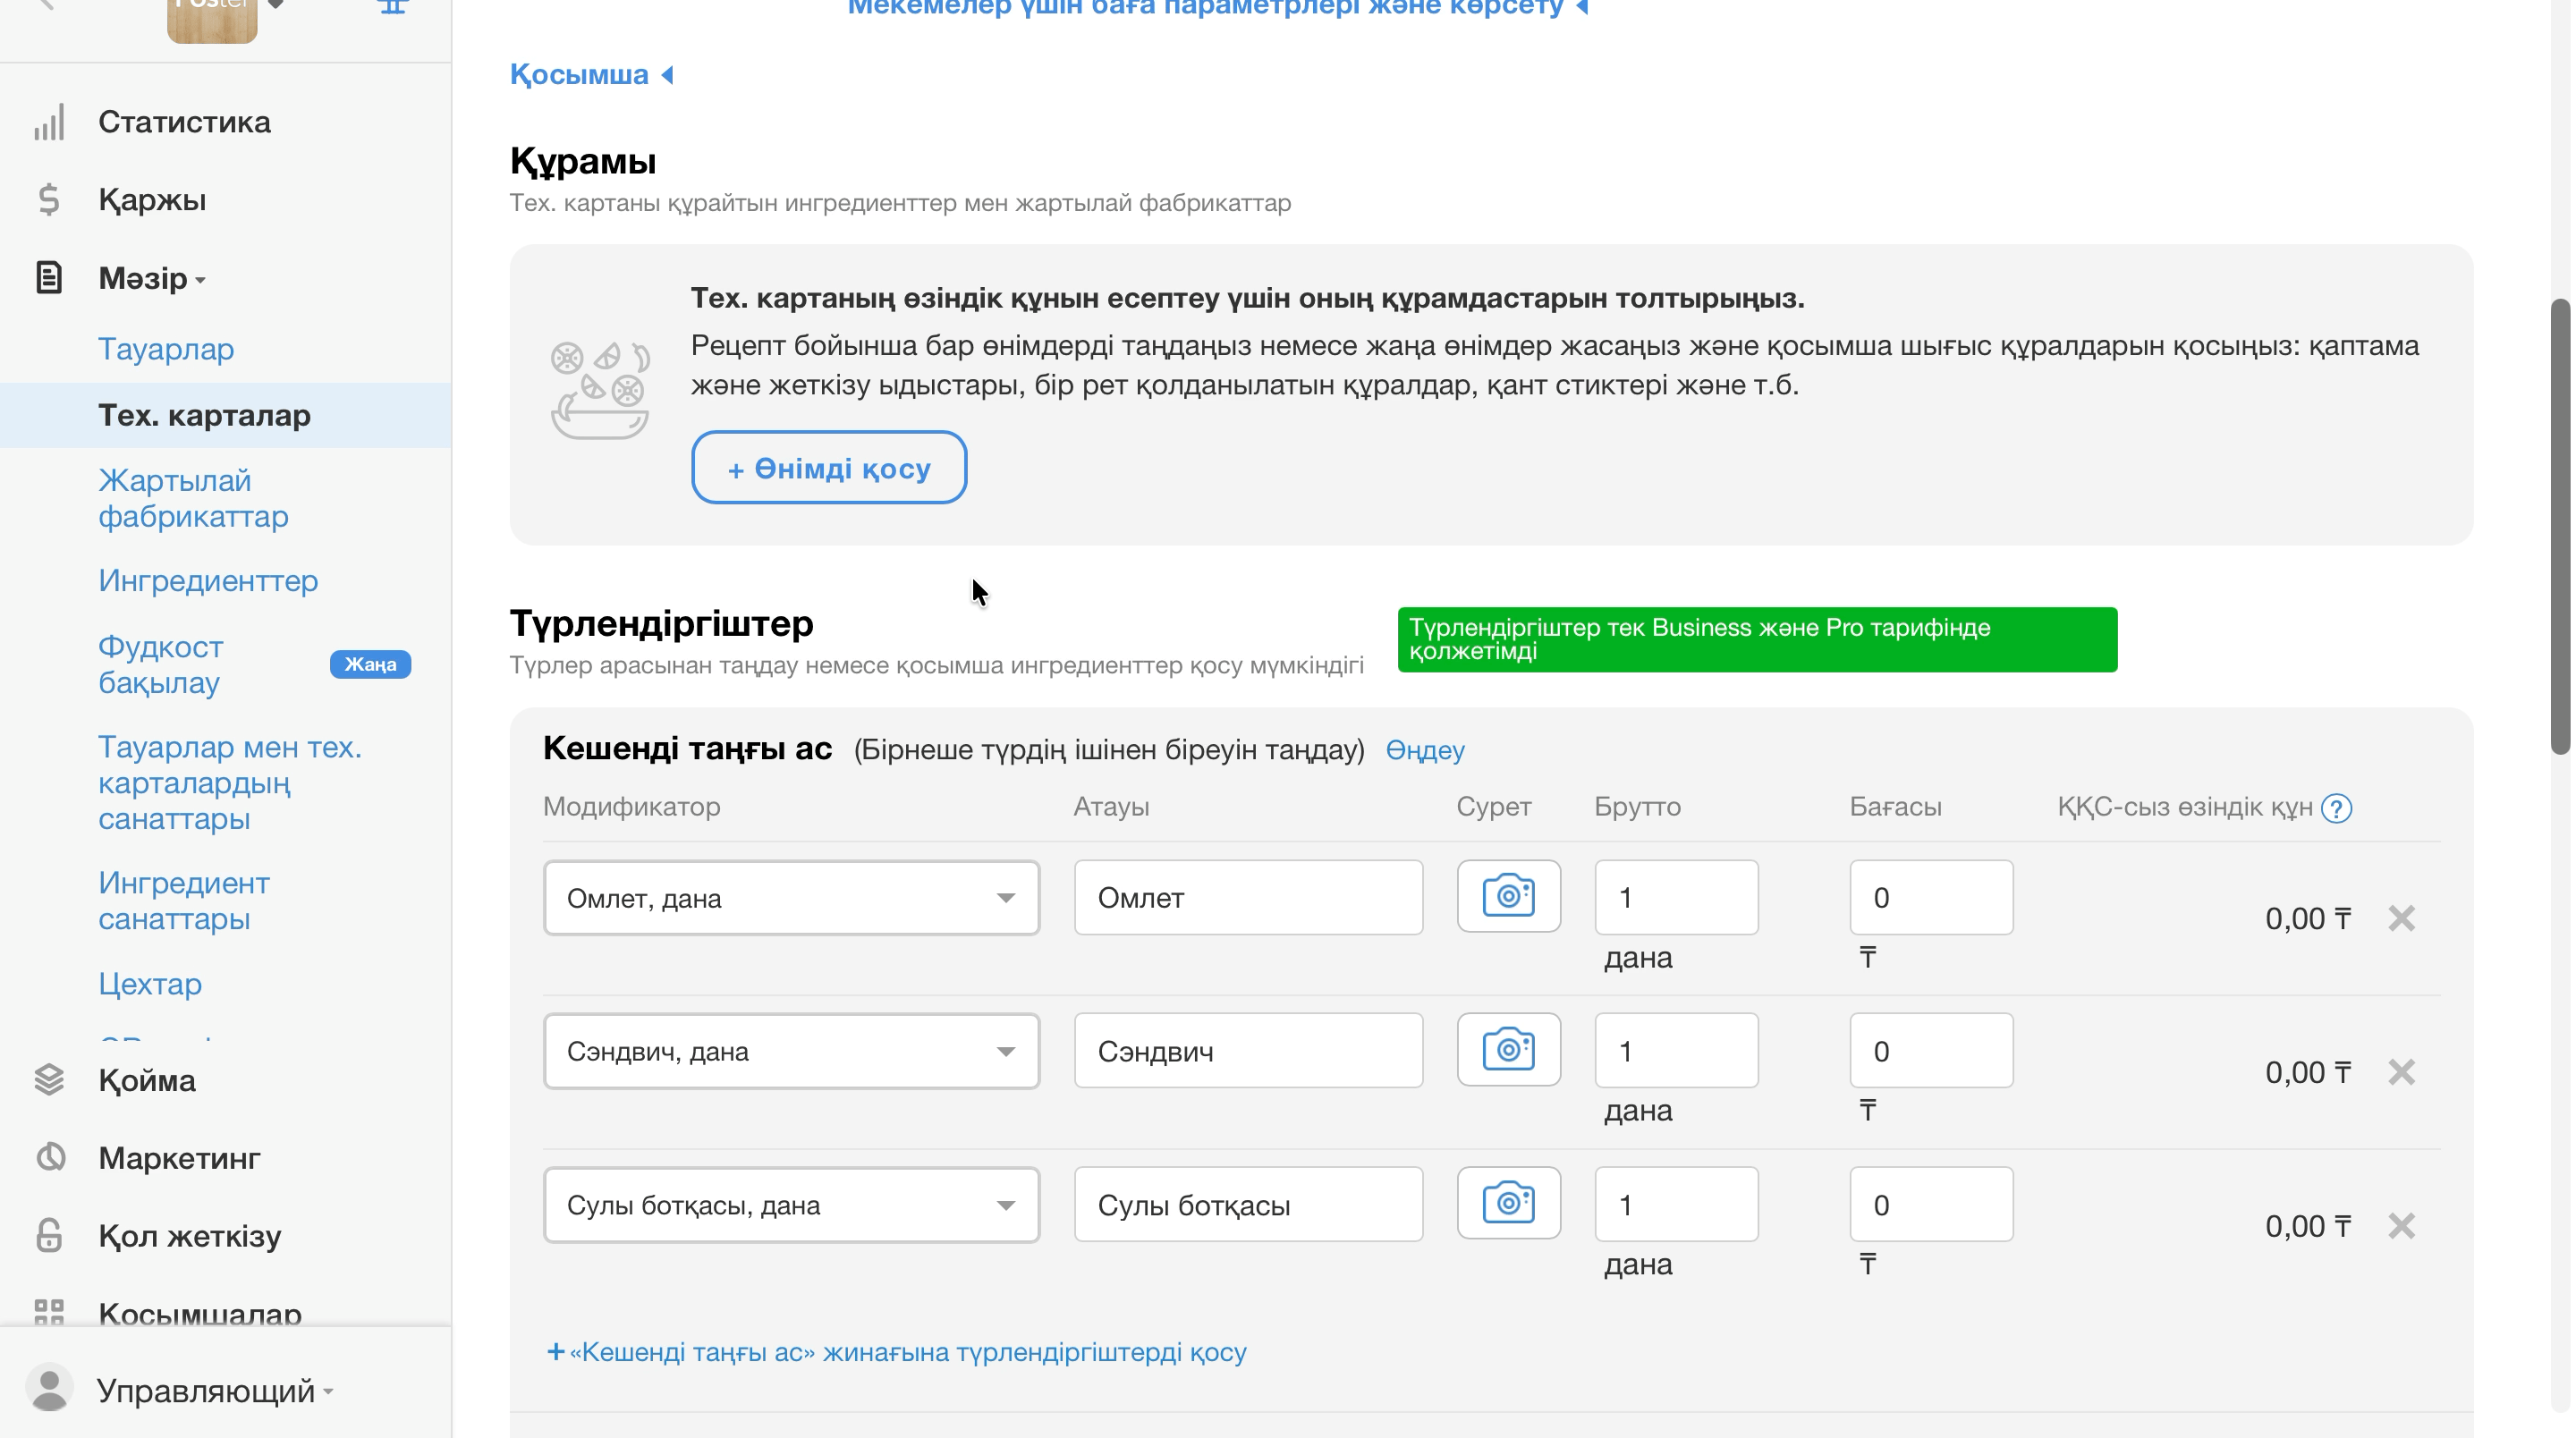Upload photo for Омлет modifier
The height and width of the screenshot is (1438, 2576).
point(1508,896)
